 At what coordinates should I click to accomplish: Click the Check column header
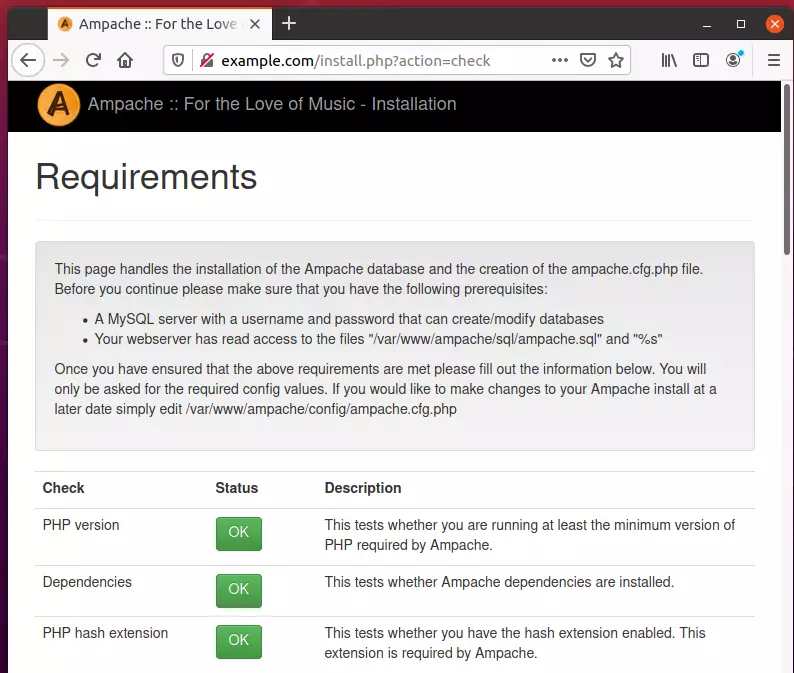point(63,488)
